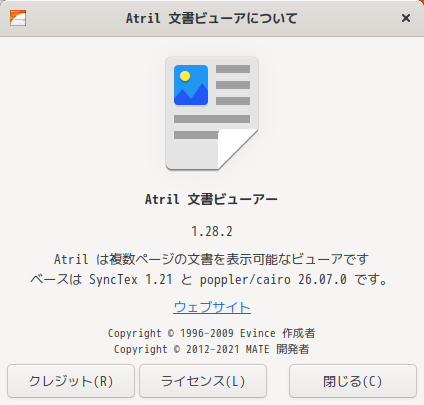Click the Atril icon in the title bar
This screenshot has height=405, width=424.
[x=18, y=18]
